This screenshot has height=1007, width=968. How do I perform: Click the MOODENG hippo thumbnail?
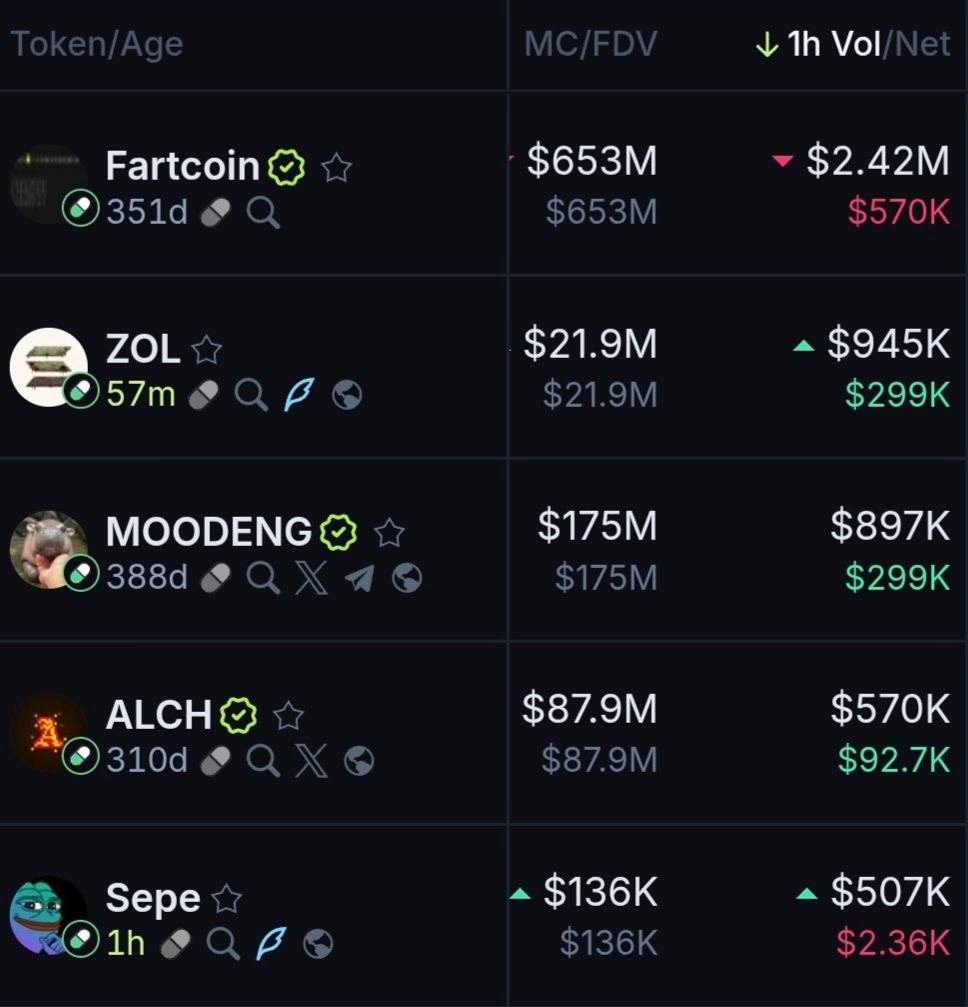(48, 548)
